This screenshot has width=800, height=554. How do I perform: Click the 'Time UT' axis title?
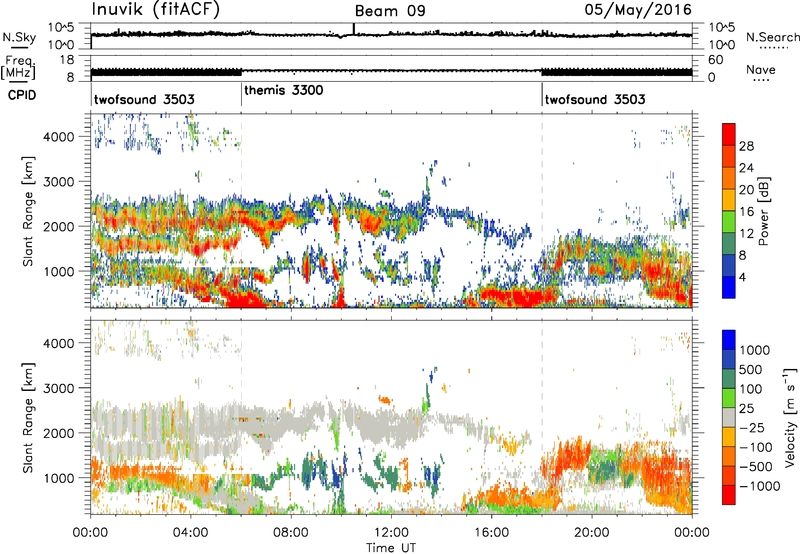pyautogui.click(x=391, y=548)
